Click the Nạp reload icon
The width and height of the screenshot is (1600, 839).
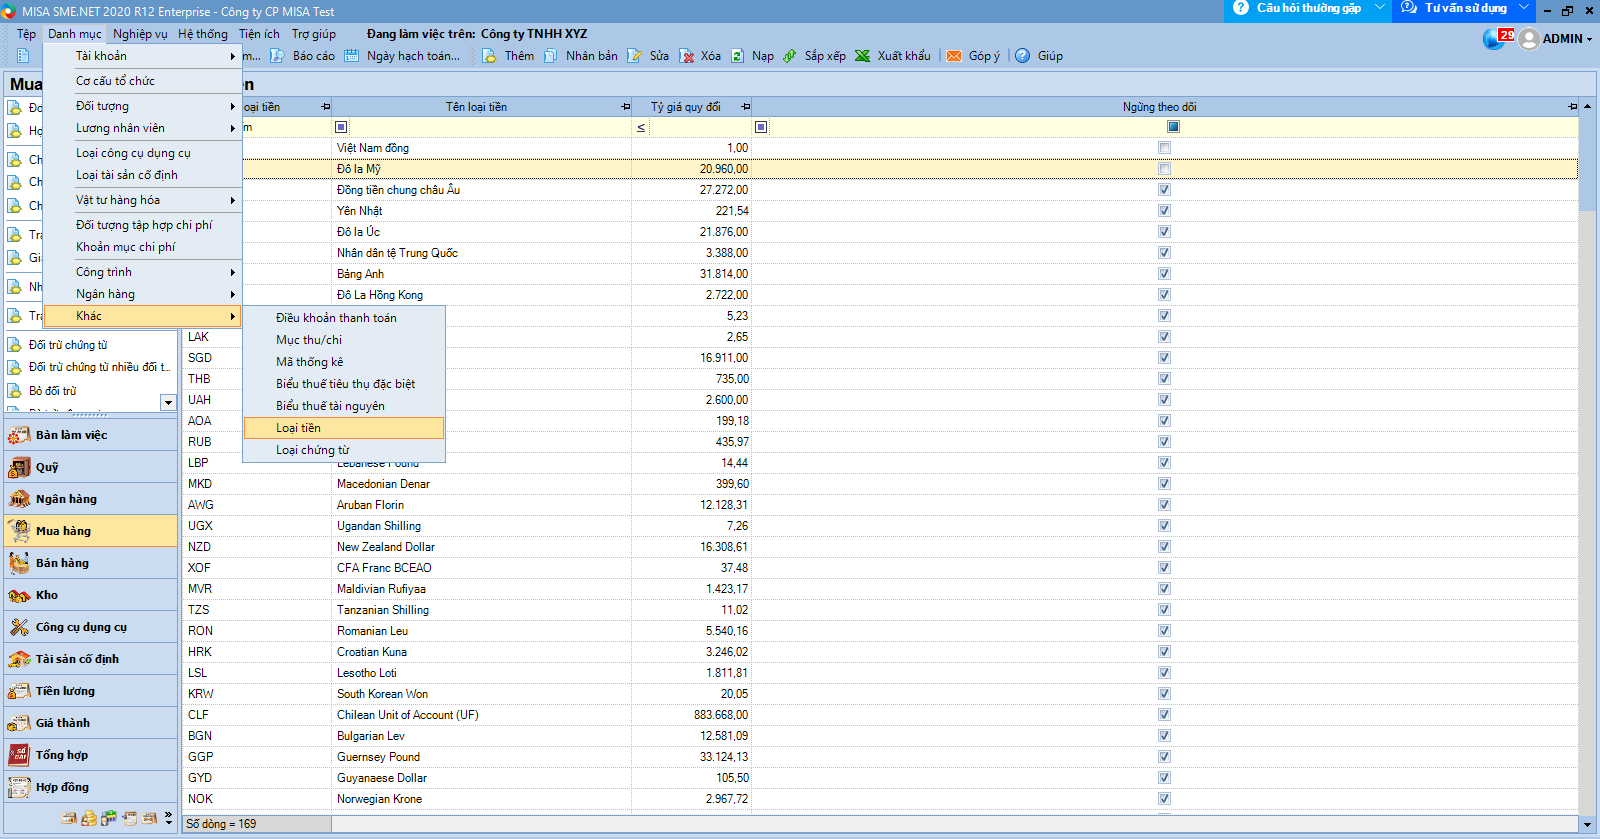pos(737,56)
